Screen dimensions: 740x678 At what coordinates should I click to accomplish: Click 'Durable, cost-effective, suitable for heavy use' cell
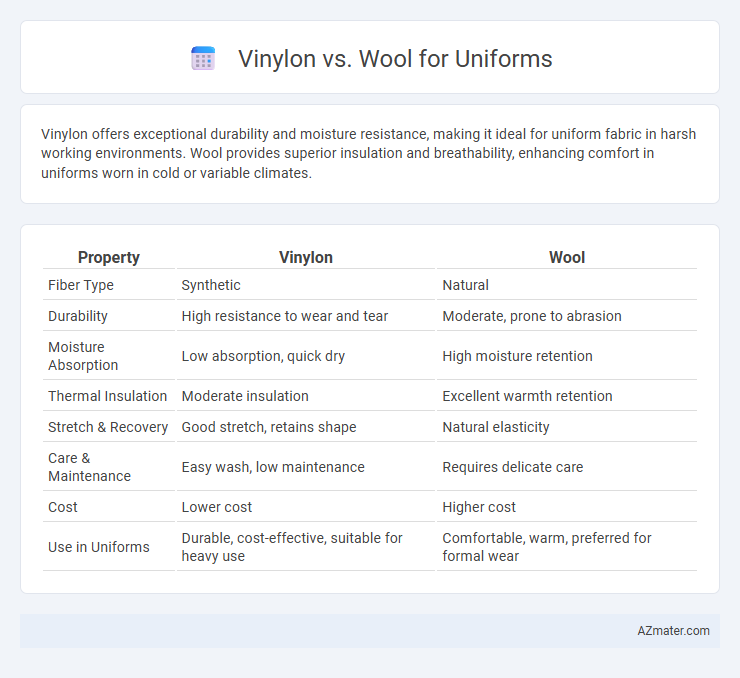[292, 547]
